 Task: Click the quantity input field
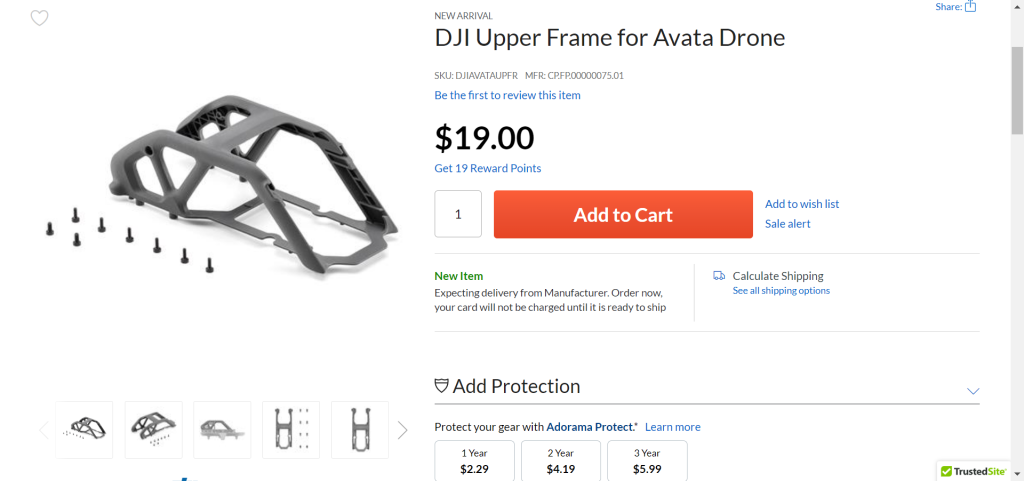click(x=458, y=214)
